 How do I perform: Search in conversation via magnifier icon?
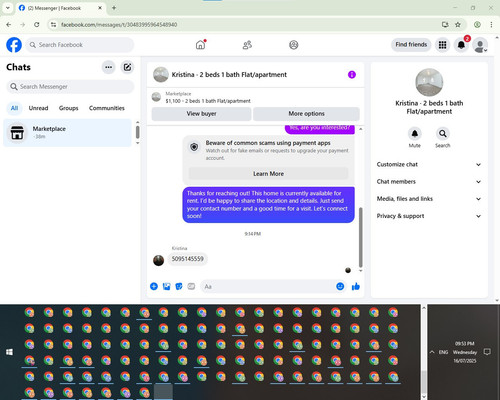pos(443,134)
